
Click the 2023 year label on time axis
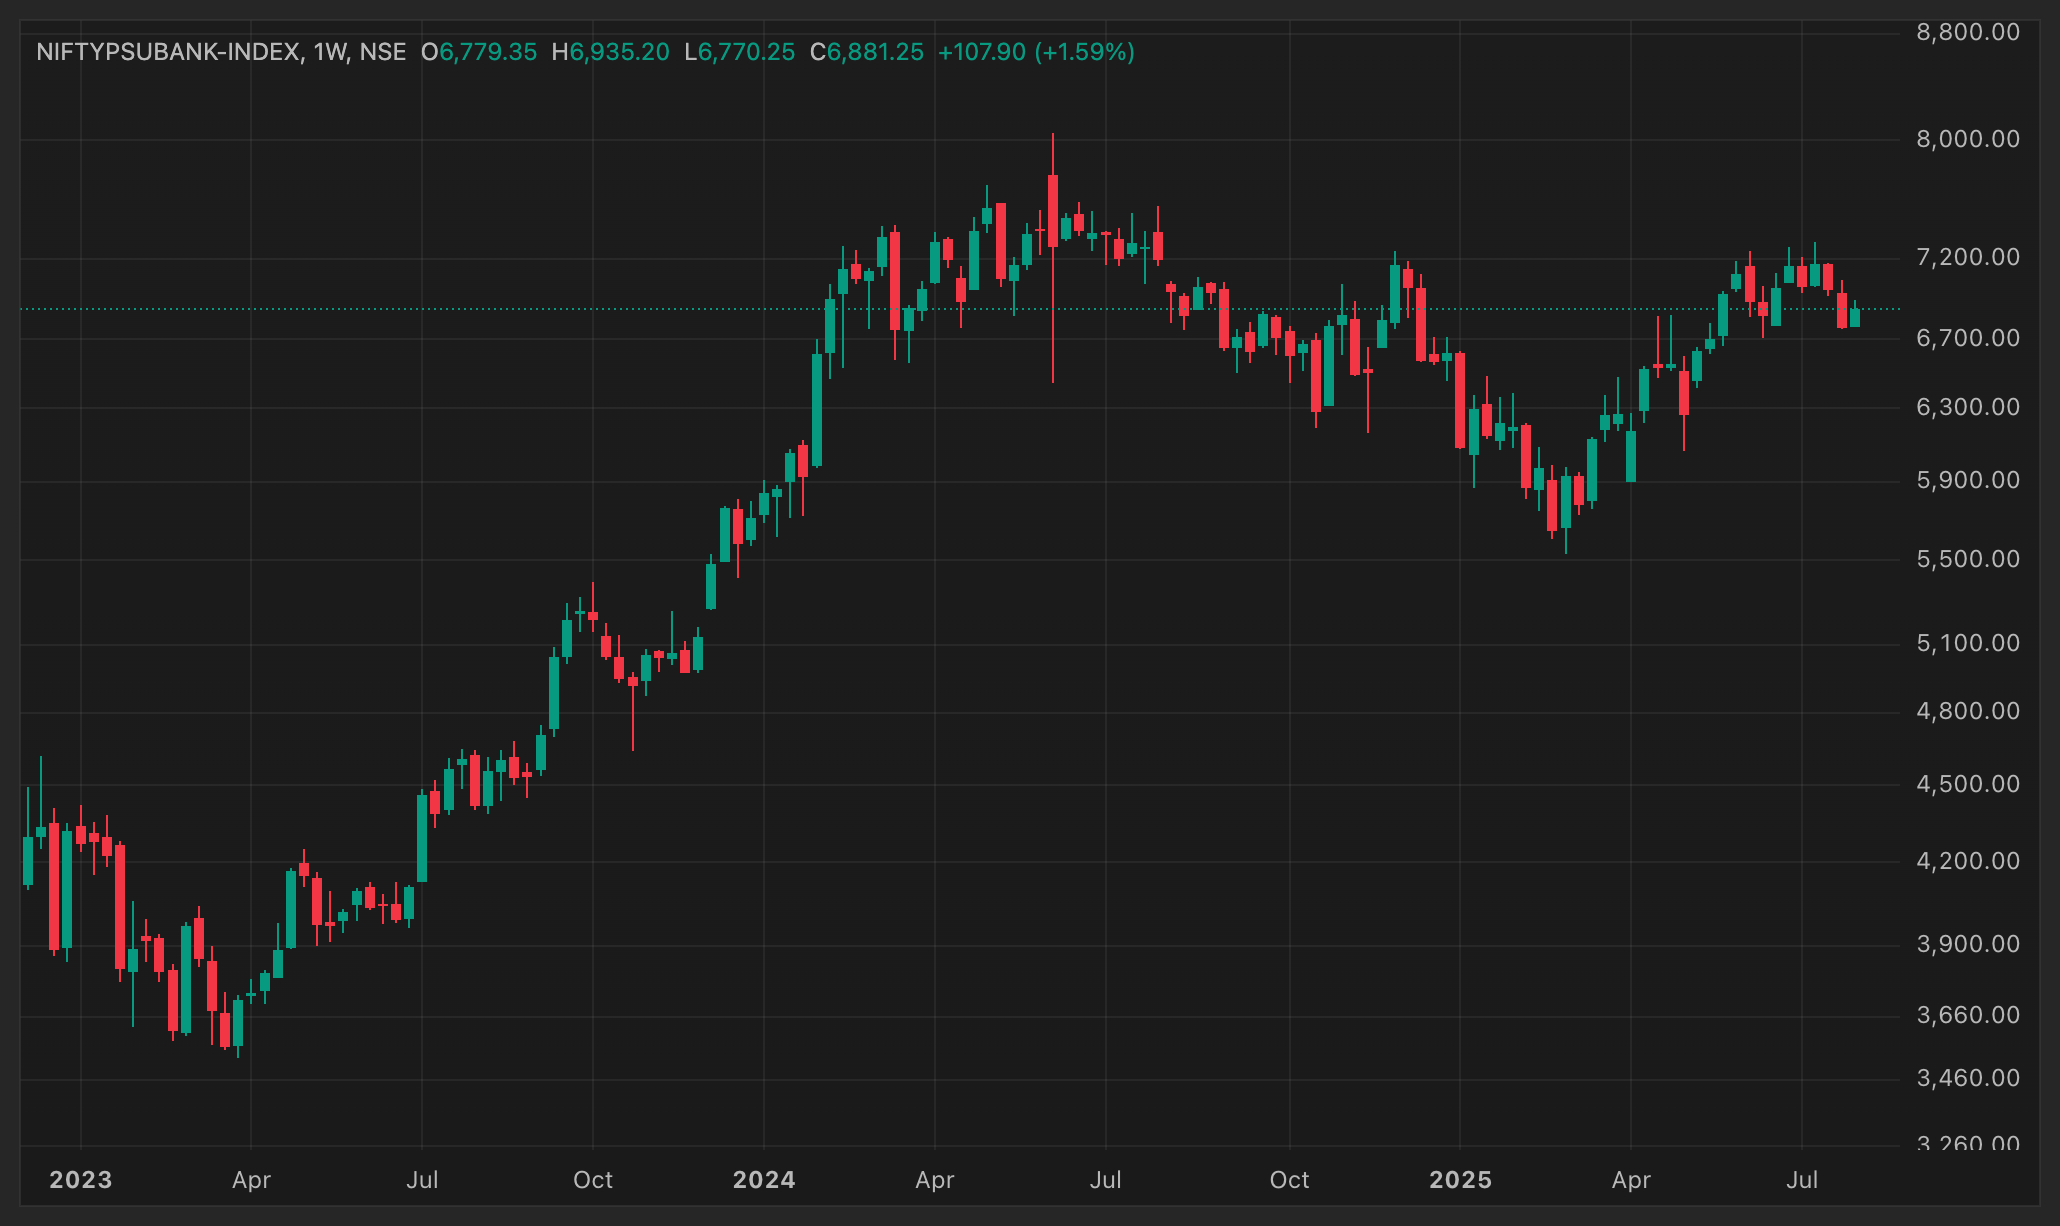(81, 1180)
